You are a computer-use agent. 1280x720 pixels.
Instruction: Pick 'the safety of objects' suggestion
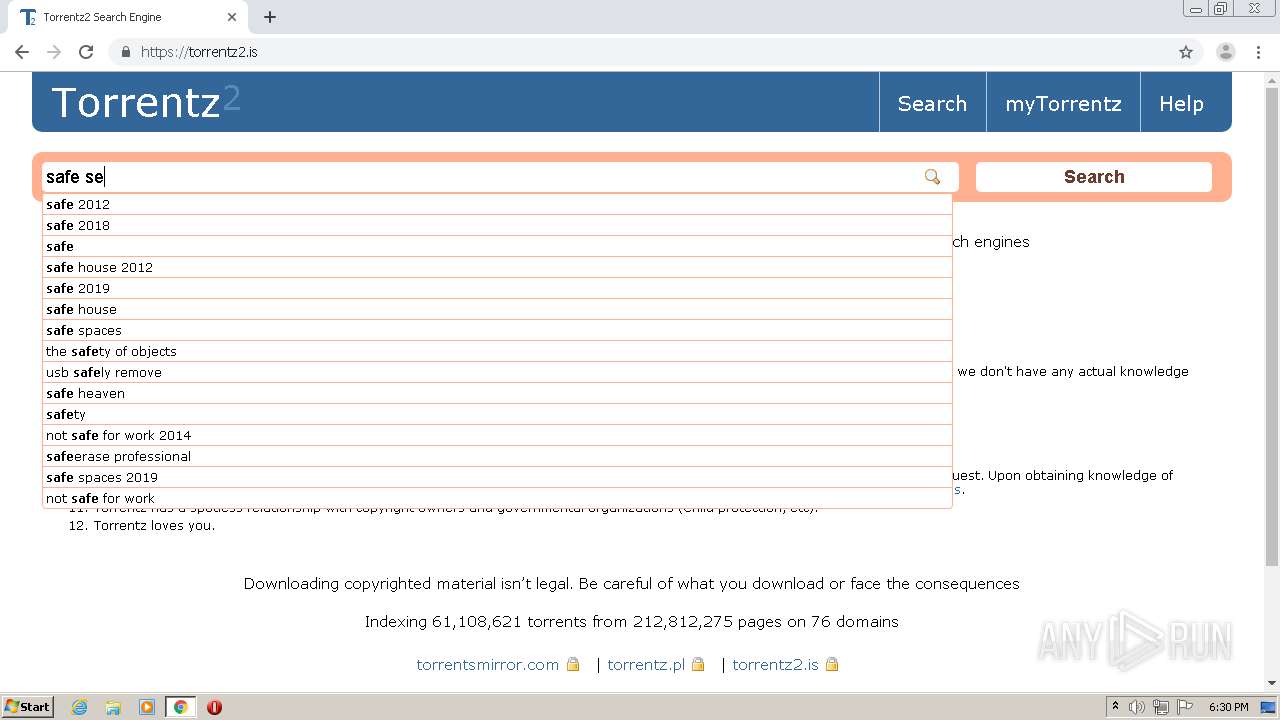pos(497,351)
